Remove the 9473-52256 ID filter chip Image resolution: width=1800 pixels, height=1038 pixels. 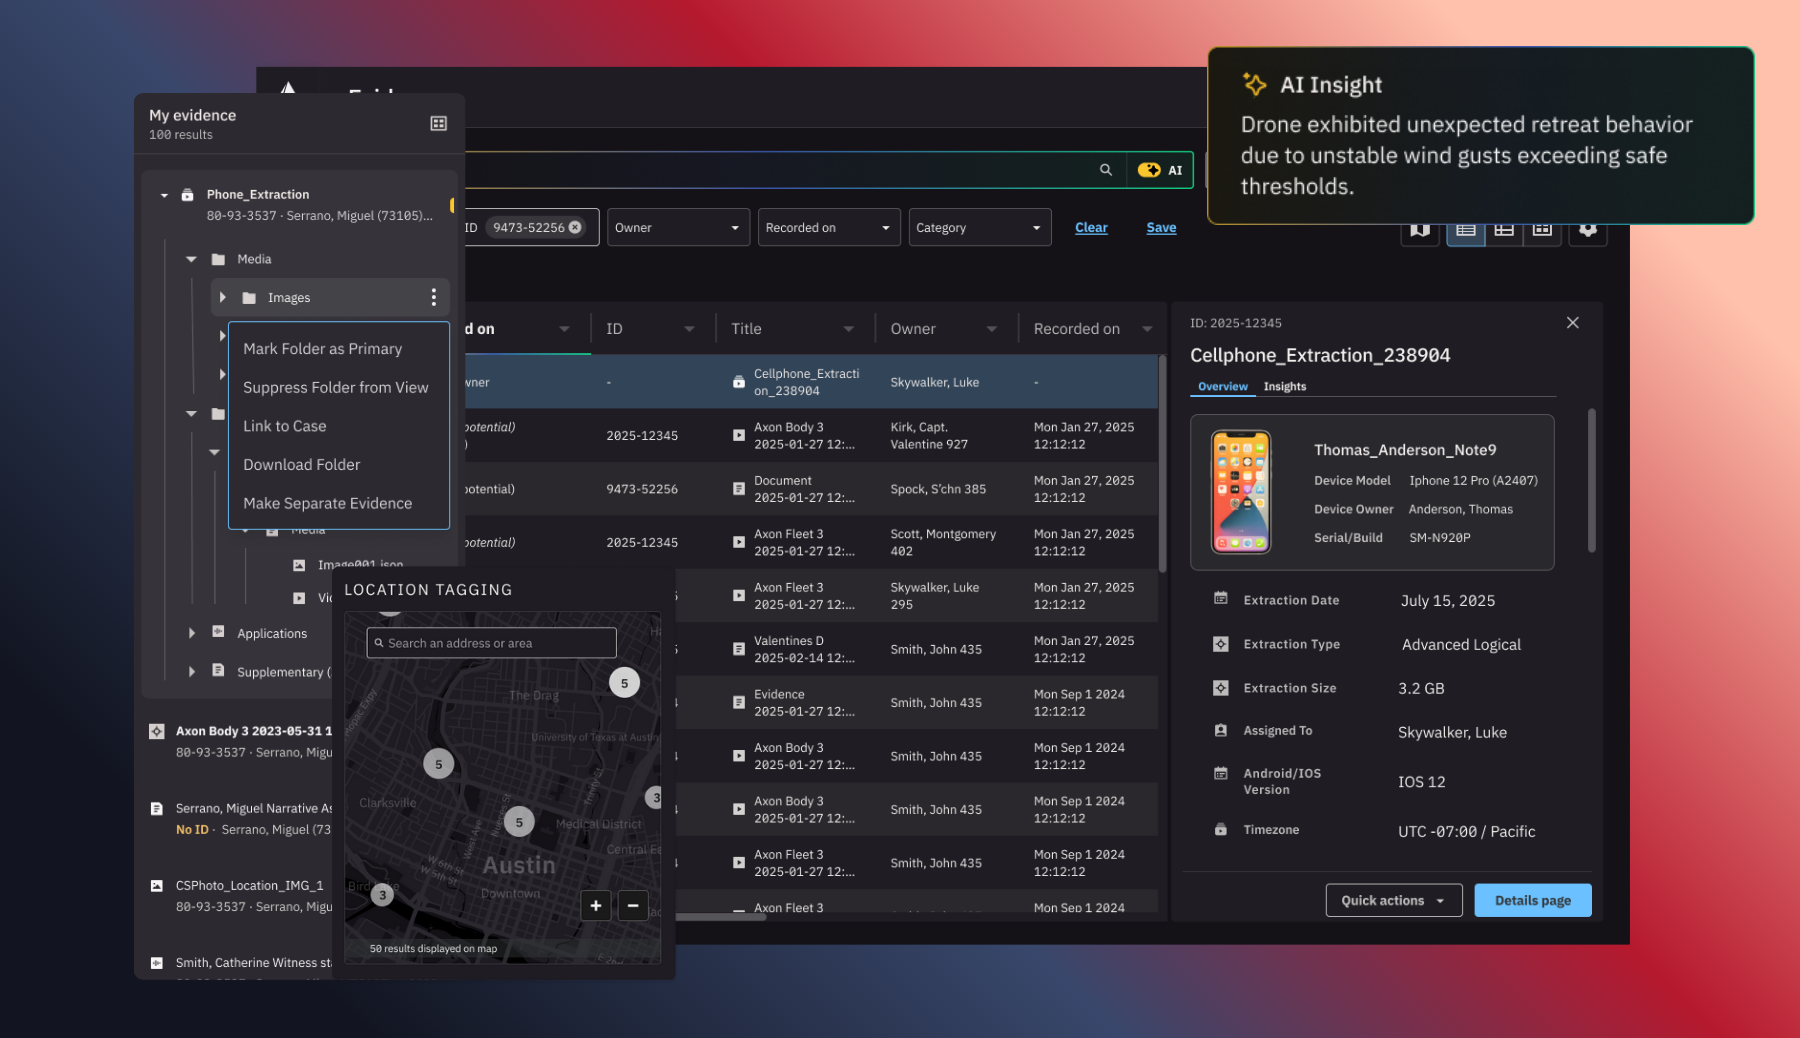pyautogui.click(x=575, y=227)
